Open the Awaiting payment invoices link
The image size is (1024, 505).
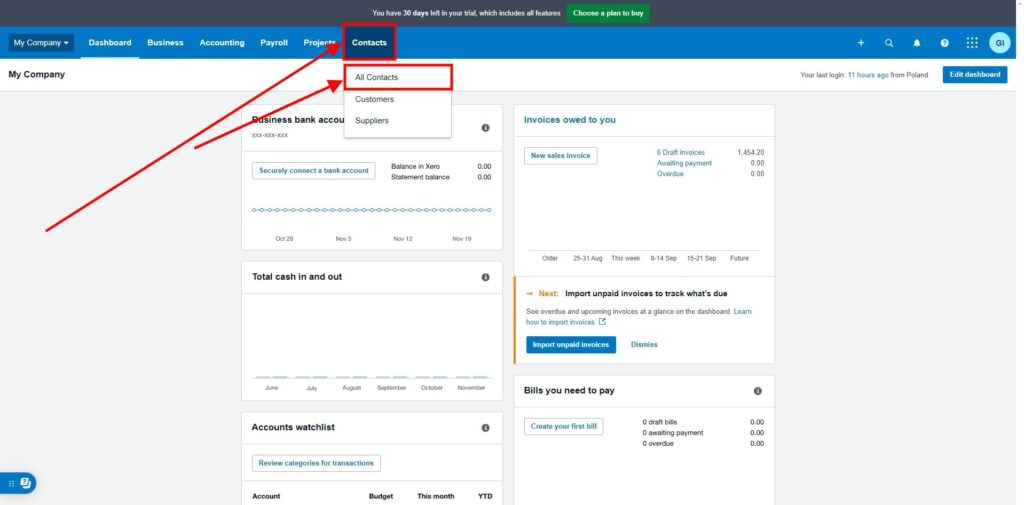(684, 163)
